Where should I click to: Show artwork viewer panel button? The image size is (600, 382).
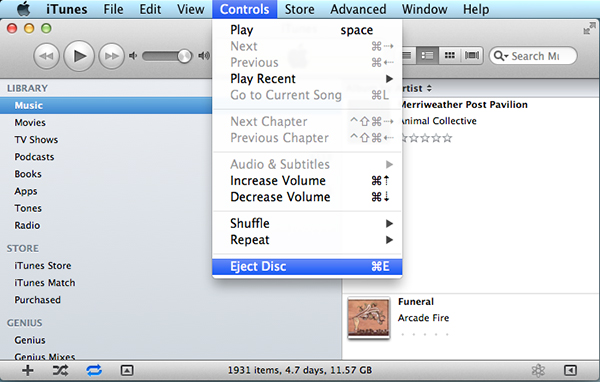click(127, 370)
